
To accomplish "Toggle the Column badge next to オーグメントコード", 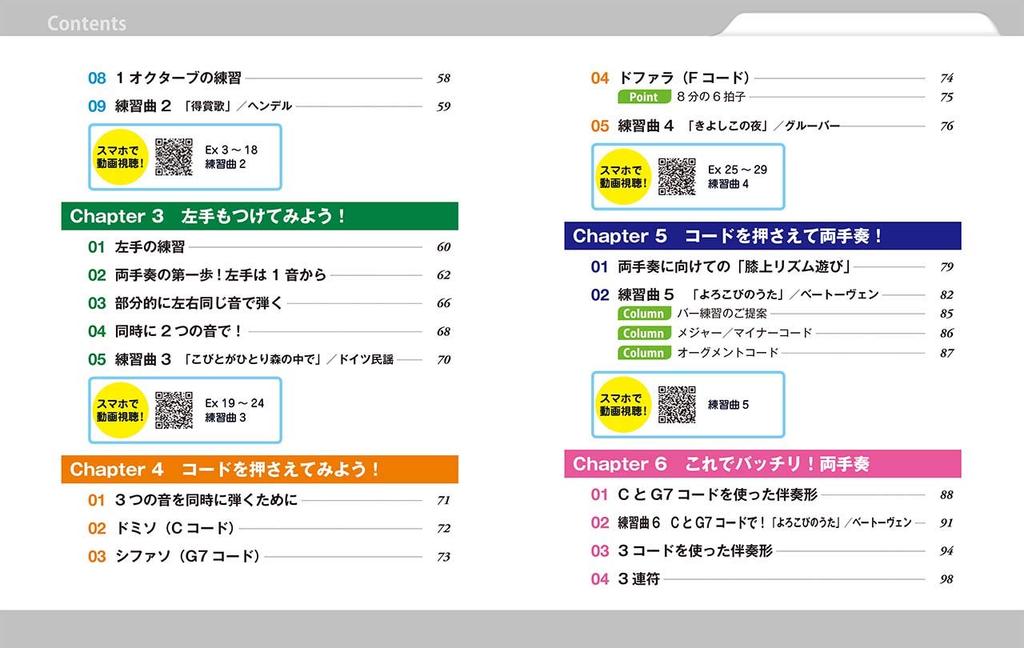I will click(643, 352).
